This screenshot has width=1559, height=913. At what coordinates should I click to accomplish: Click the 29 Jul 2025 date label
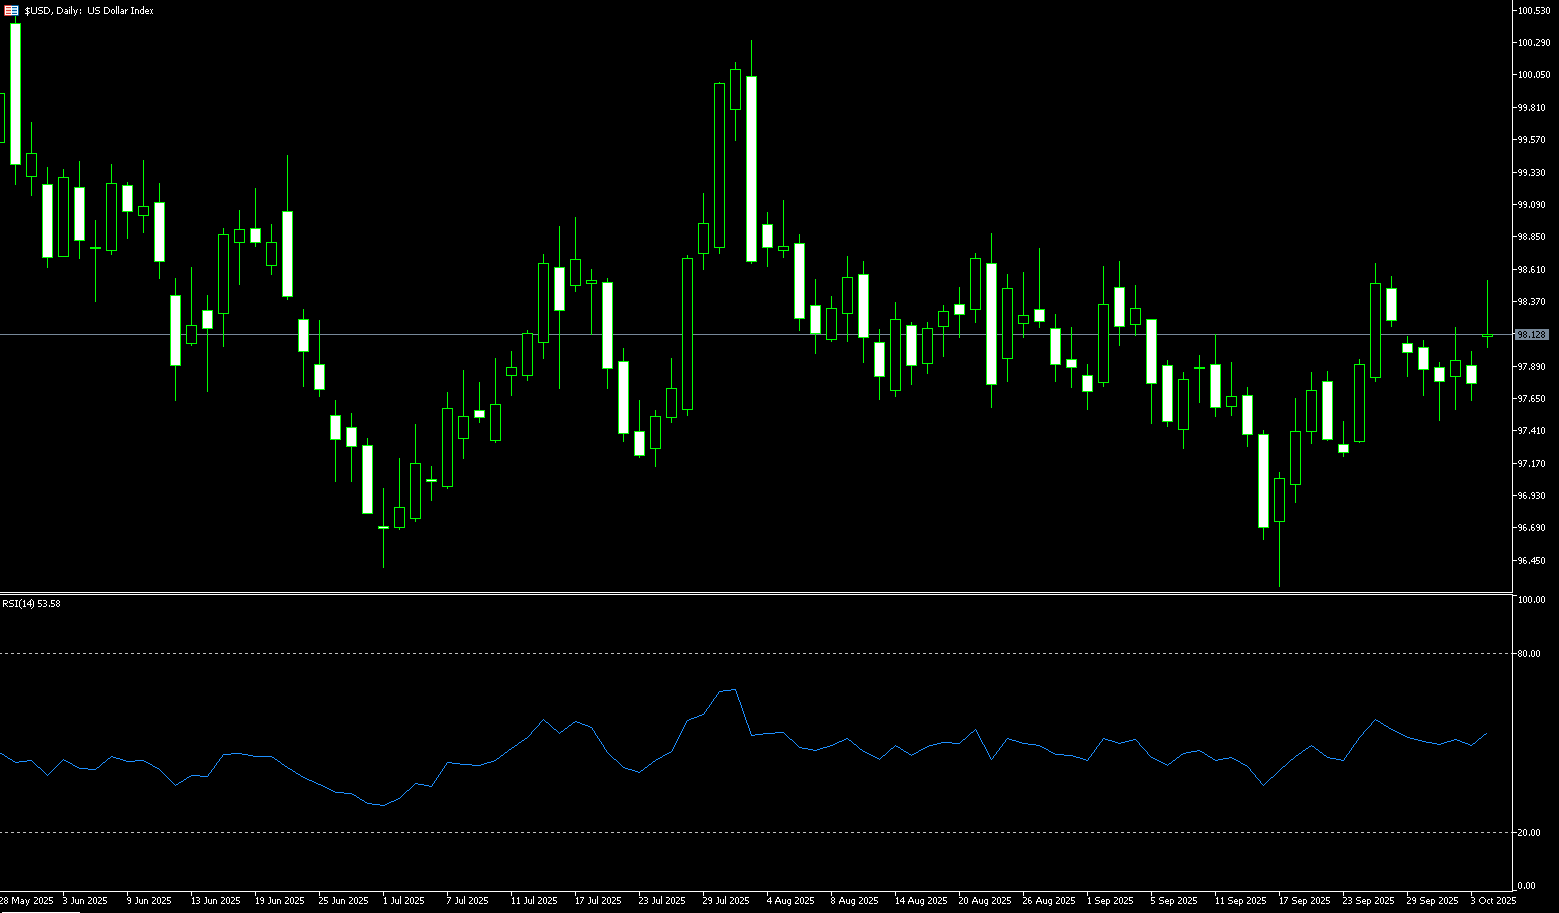coord(726,901)
